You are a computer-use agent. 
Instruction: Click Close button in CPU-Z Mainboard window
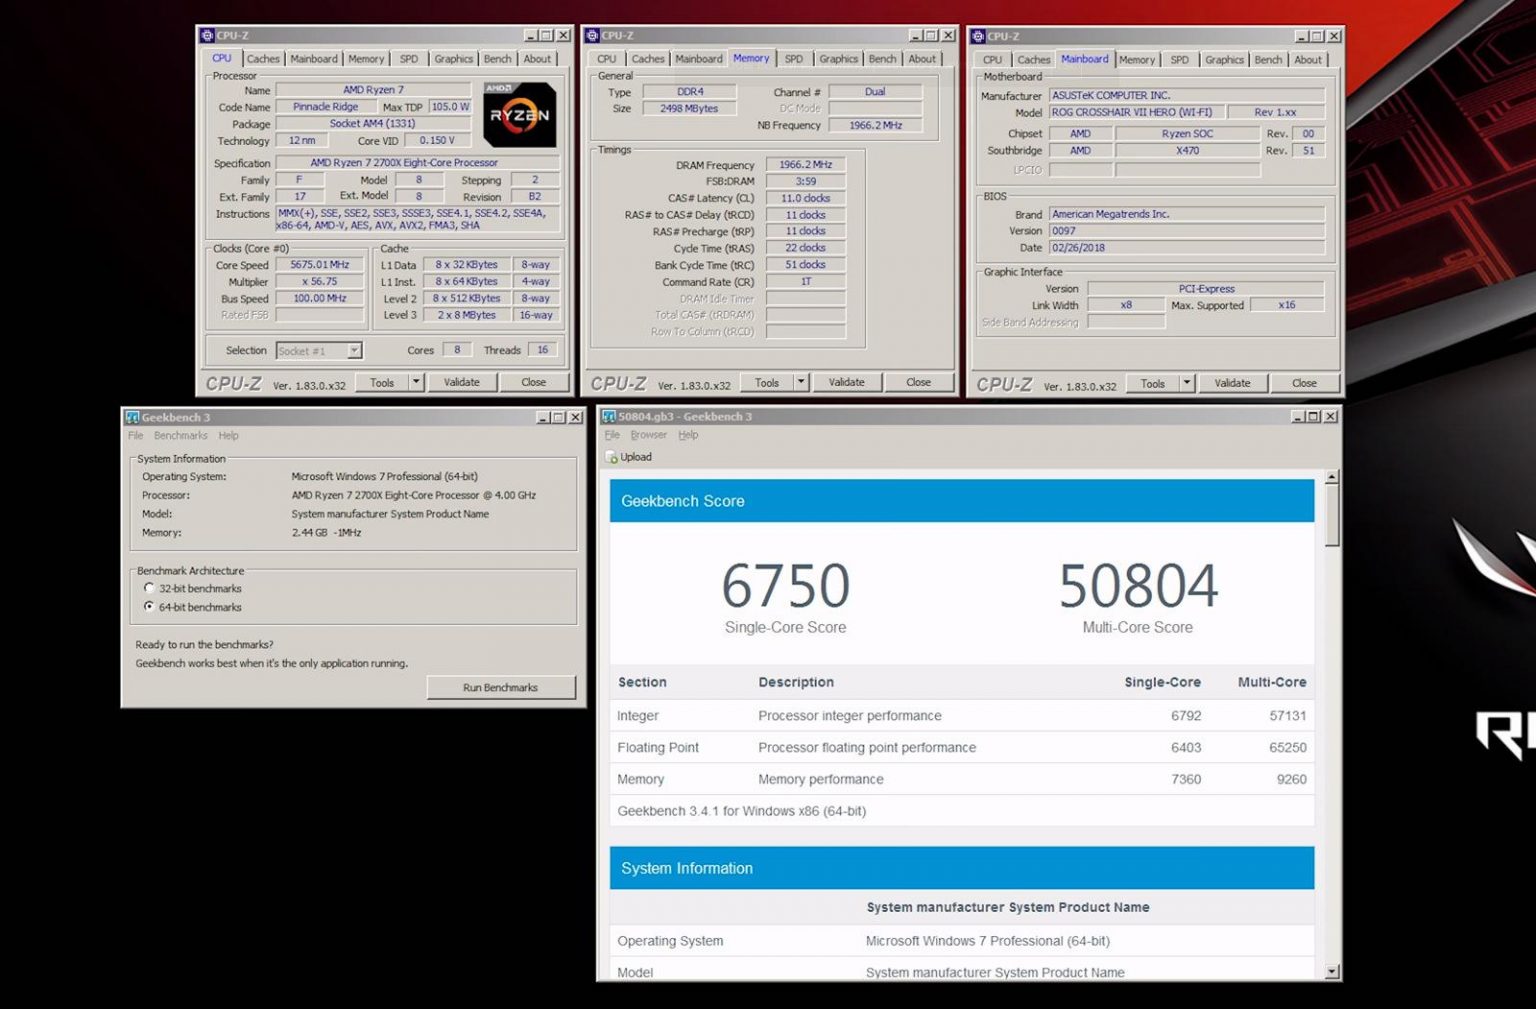point(1305,383)
